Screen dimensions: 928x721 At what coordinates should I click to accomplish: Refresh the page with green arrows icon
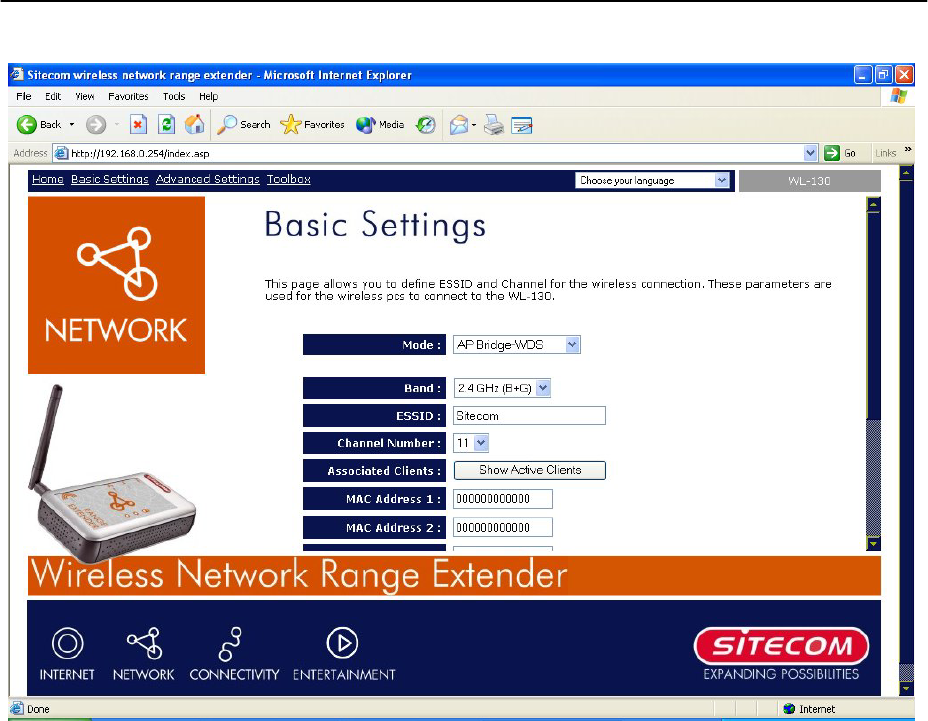pyautogui.click(x=166, y=124)
